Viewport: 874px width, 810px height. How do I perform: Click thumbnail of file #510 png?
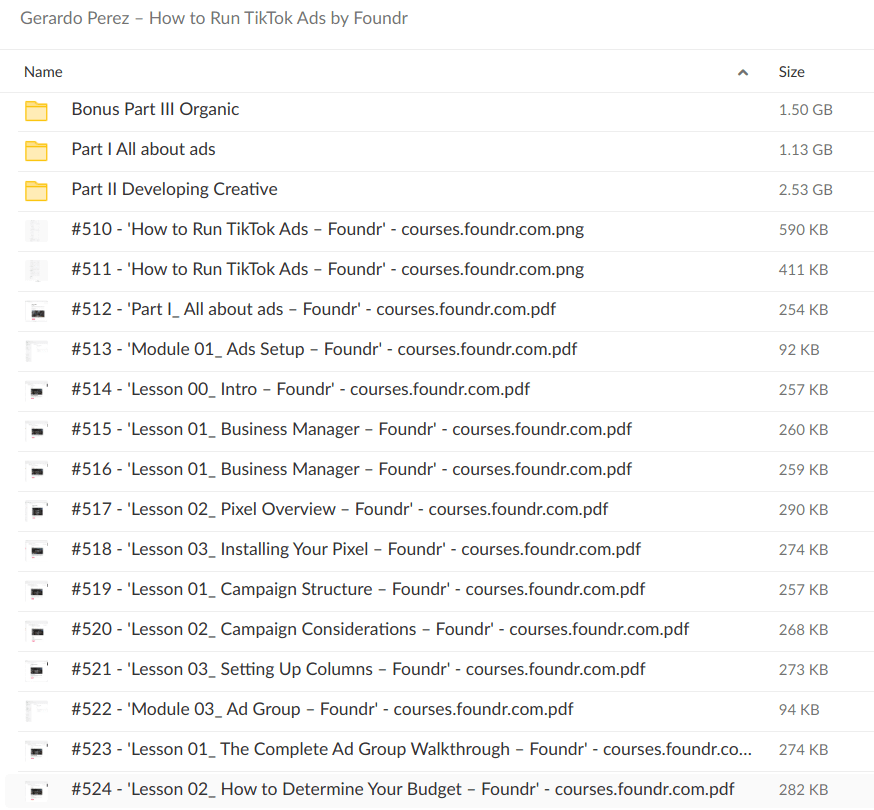(36, 231)
